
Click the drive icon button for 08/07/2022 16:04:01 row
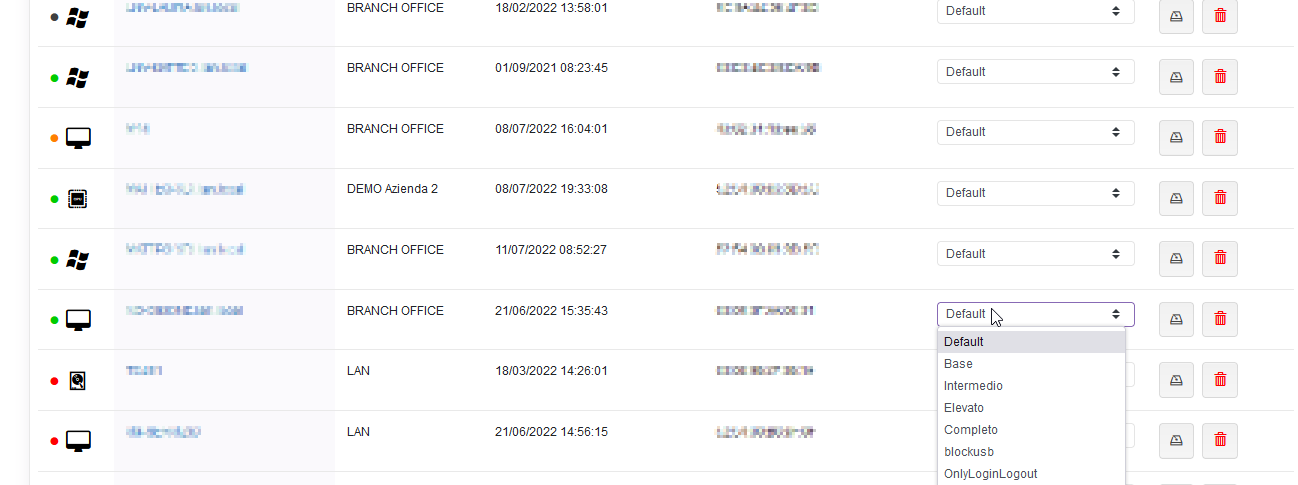click(x=1176, y=138)
